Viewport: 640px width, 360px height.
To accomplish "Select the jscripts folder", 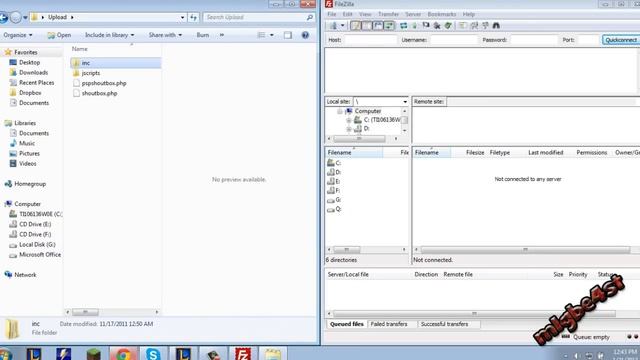I will click(x=91, y=73).
